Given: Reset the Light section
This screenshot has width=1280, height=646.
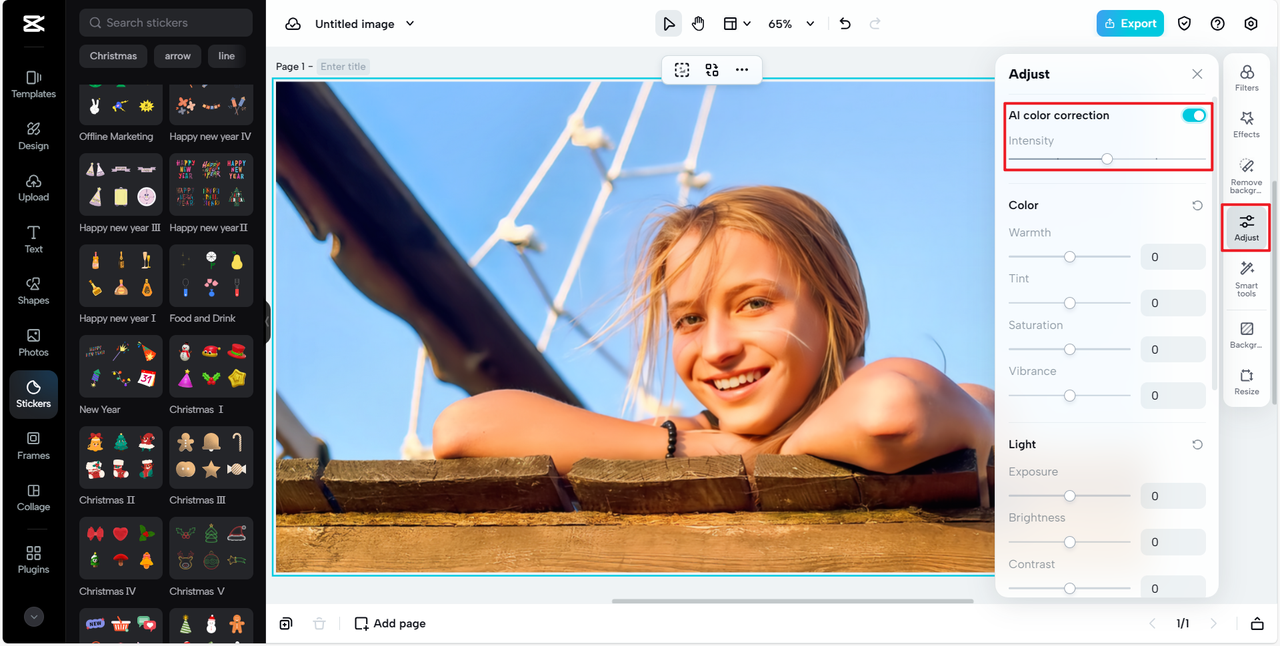Looking at the screenshot, I should coord(1197,444).
